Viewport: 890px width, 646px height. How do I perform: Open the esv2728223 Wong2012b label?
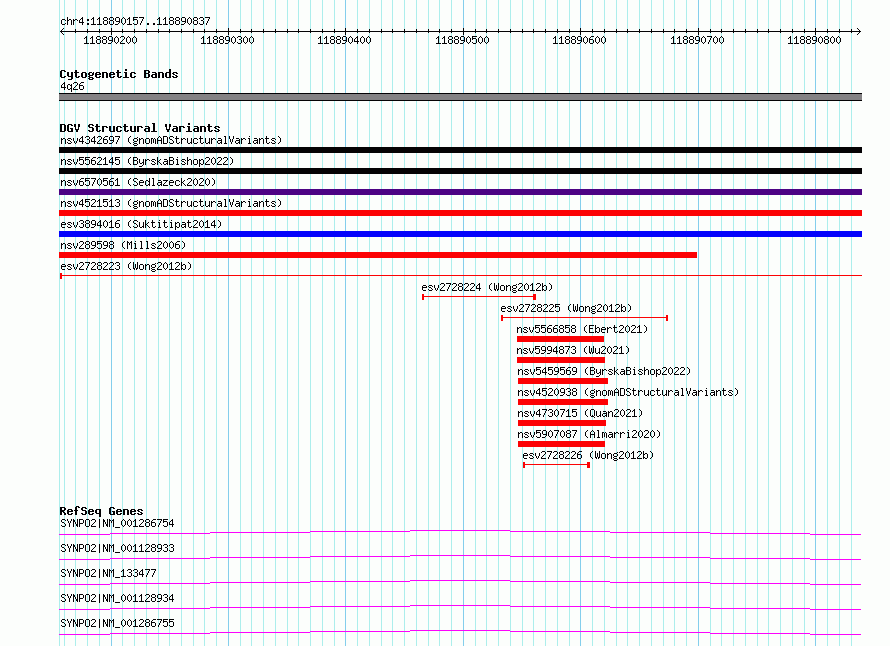(x=126, y=266)
